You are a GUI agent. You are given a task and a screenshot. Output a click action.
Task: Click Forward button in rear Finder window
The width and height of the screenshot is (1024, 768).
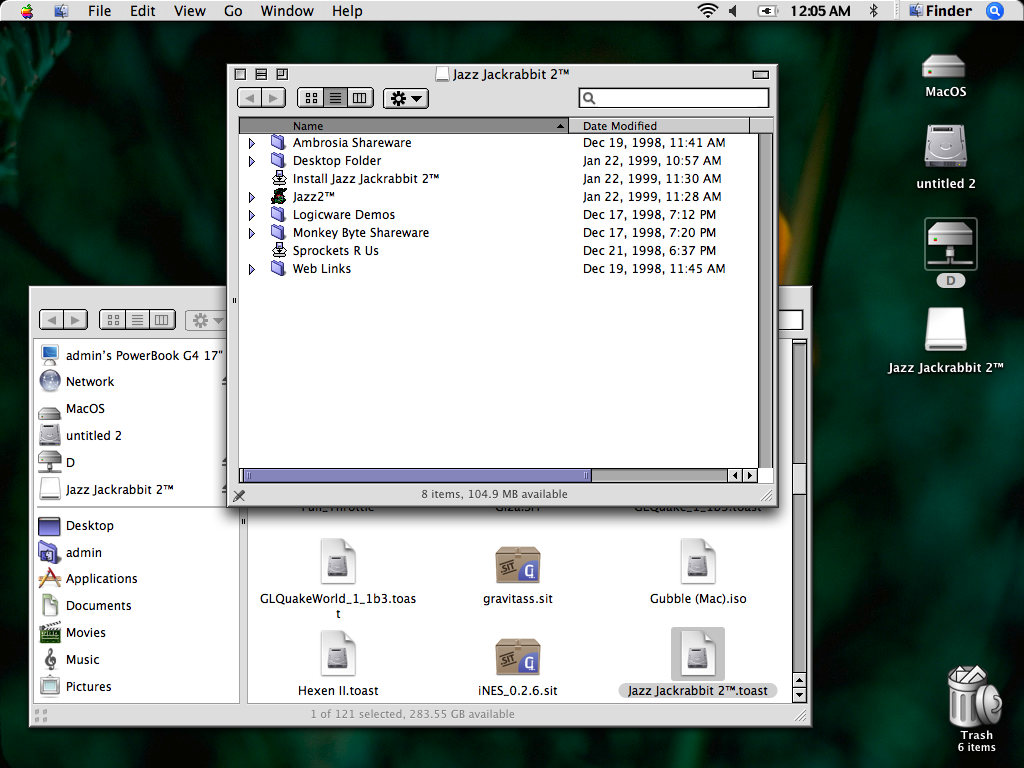click(x=76, y=319)
